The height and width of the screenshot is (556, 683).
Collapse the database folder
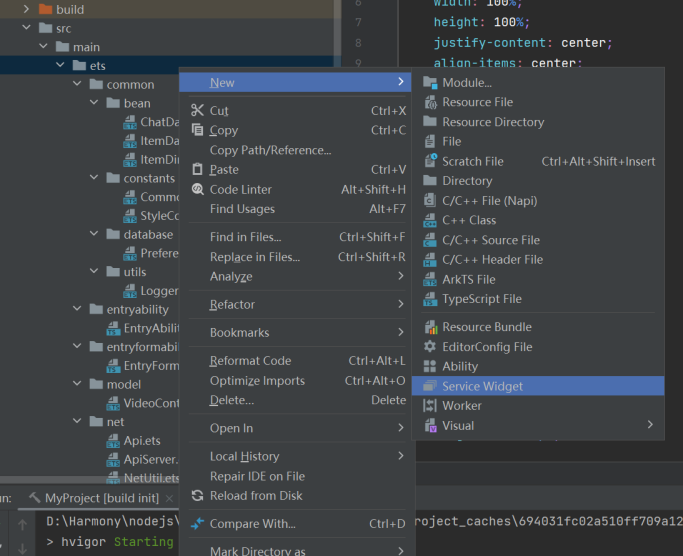pos(94,234)
